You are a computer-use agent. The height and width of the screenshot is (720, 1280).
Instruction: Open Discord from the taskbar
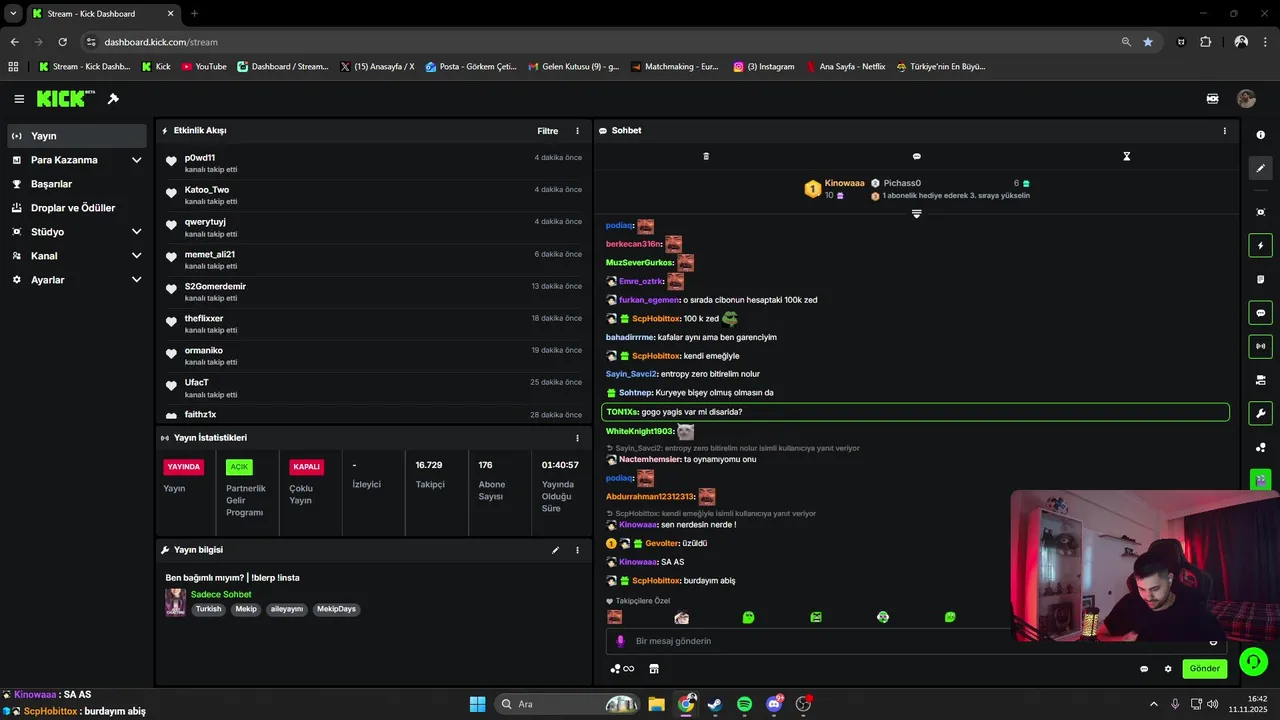click(775, 704)
